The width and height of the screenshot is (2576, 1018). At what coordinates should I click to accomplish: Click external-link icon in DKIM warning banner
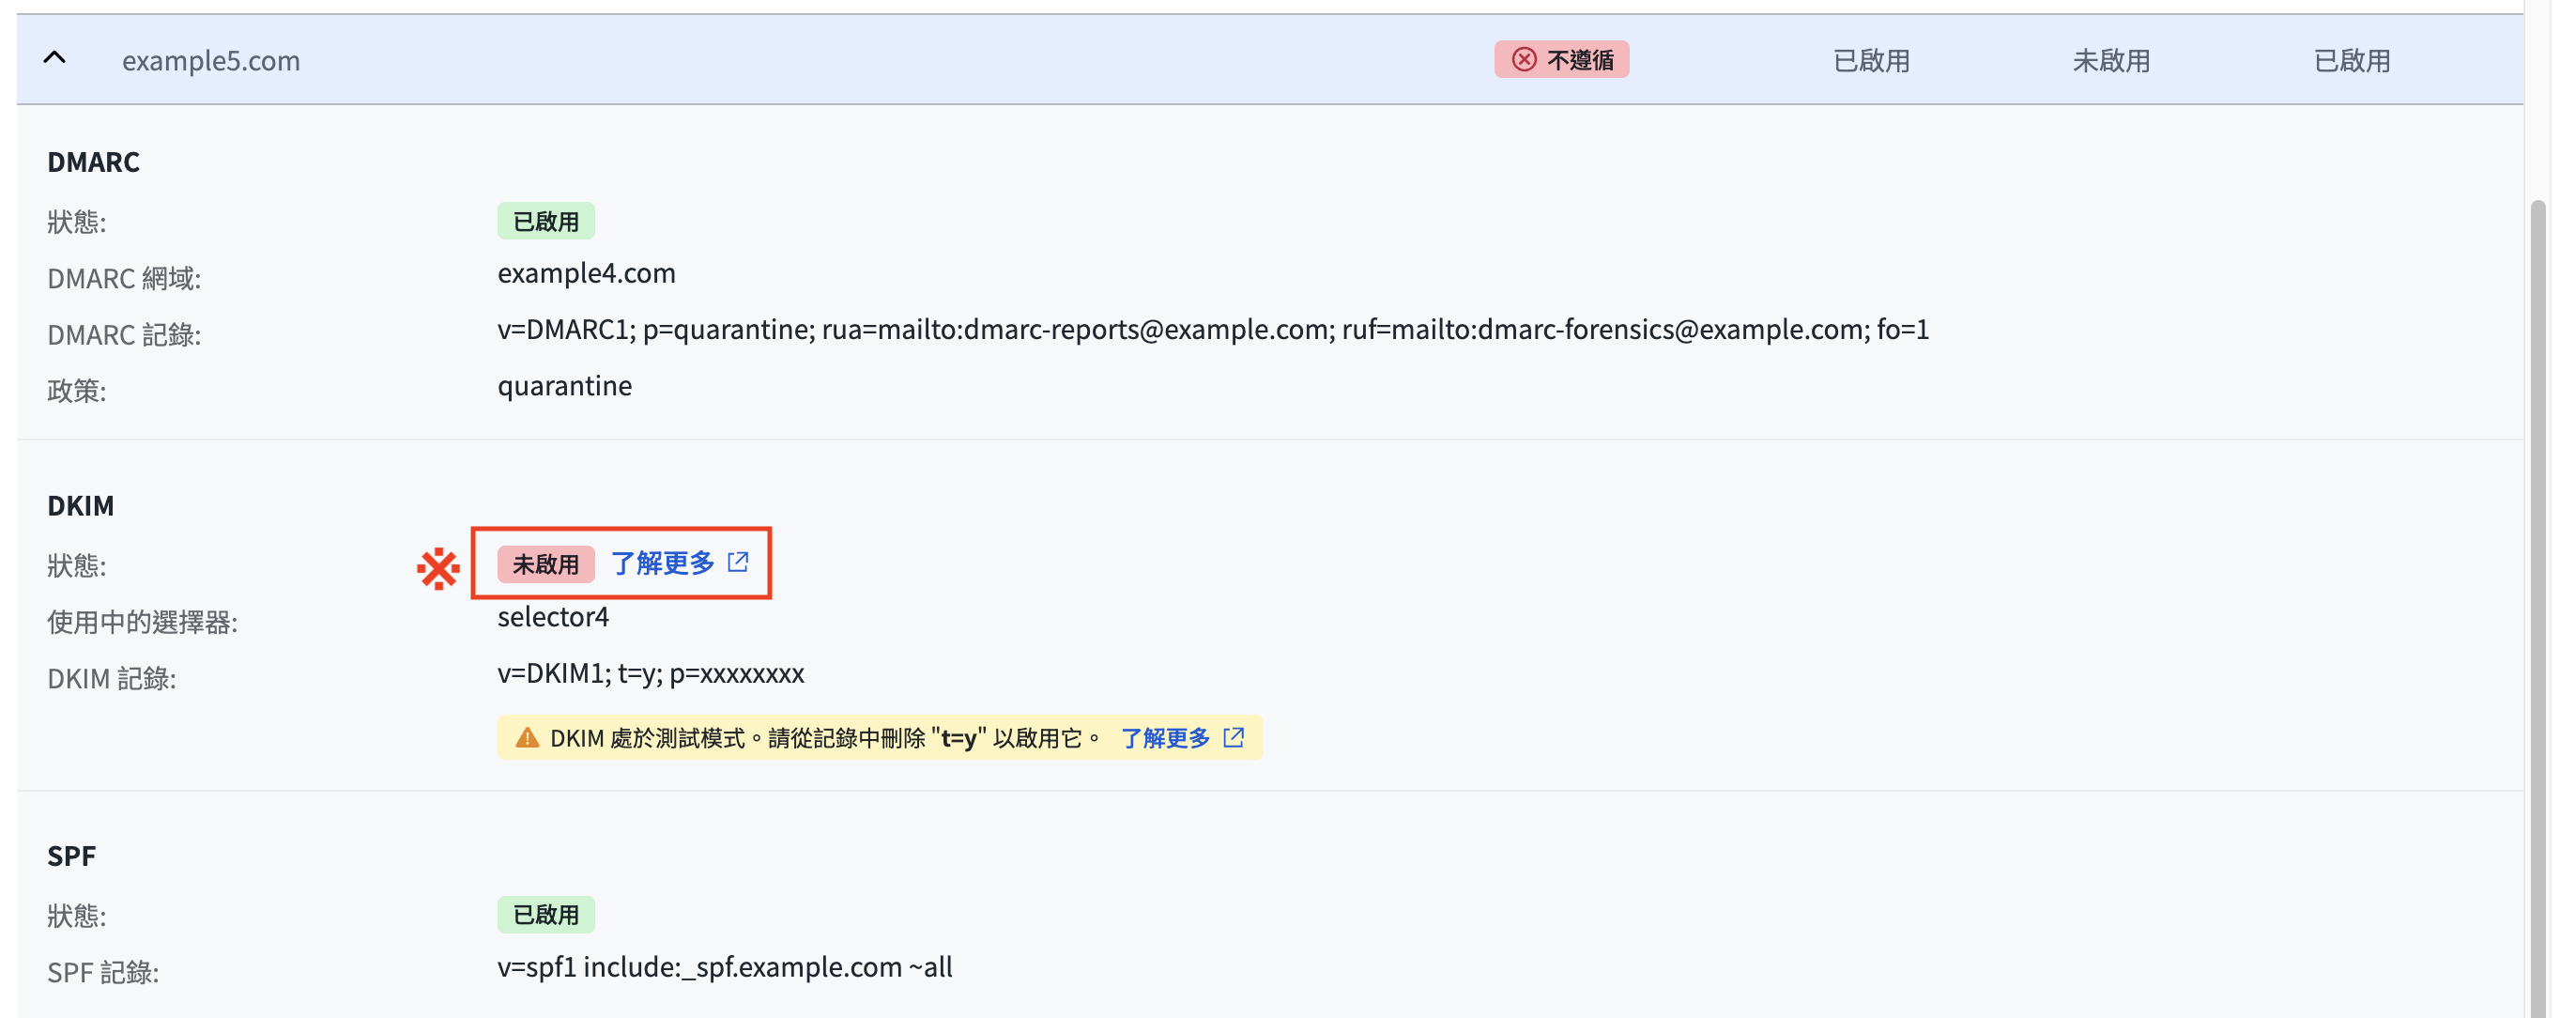coord(1234,737)
